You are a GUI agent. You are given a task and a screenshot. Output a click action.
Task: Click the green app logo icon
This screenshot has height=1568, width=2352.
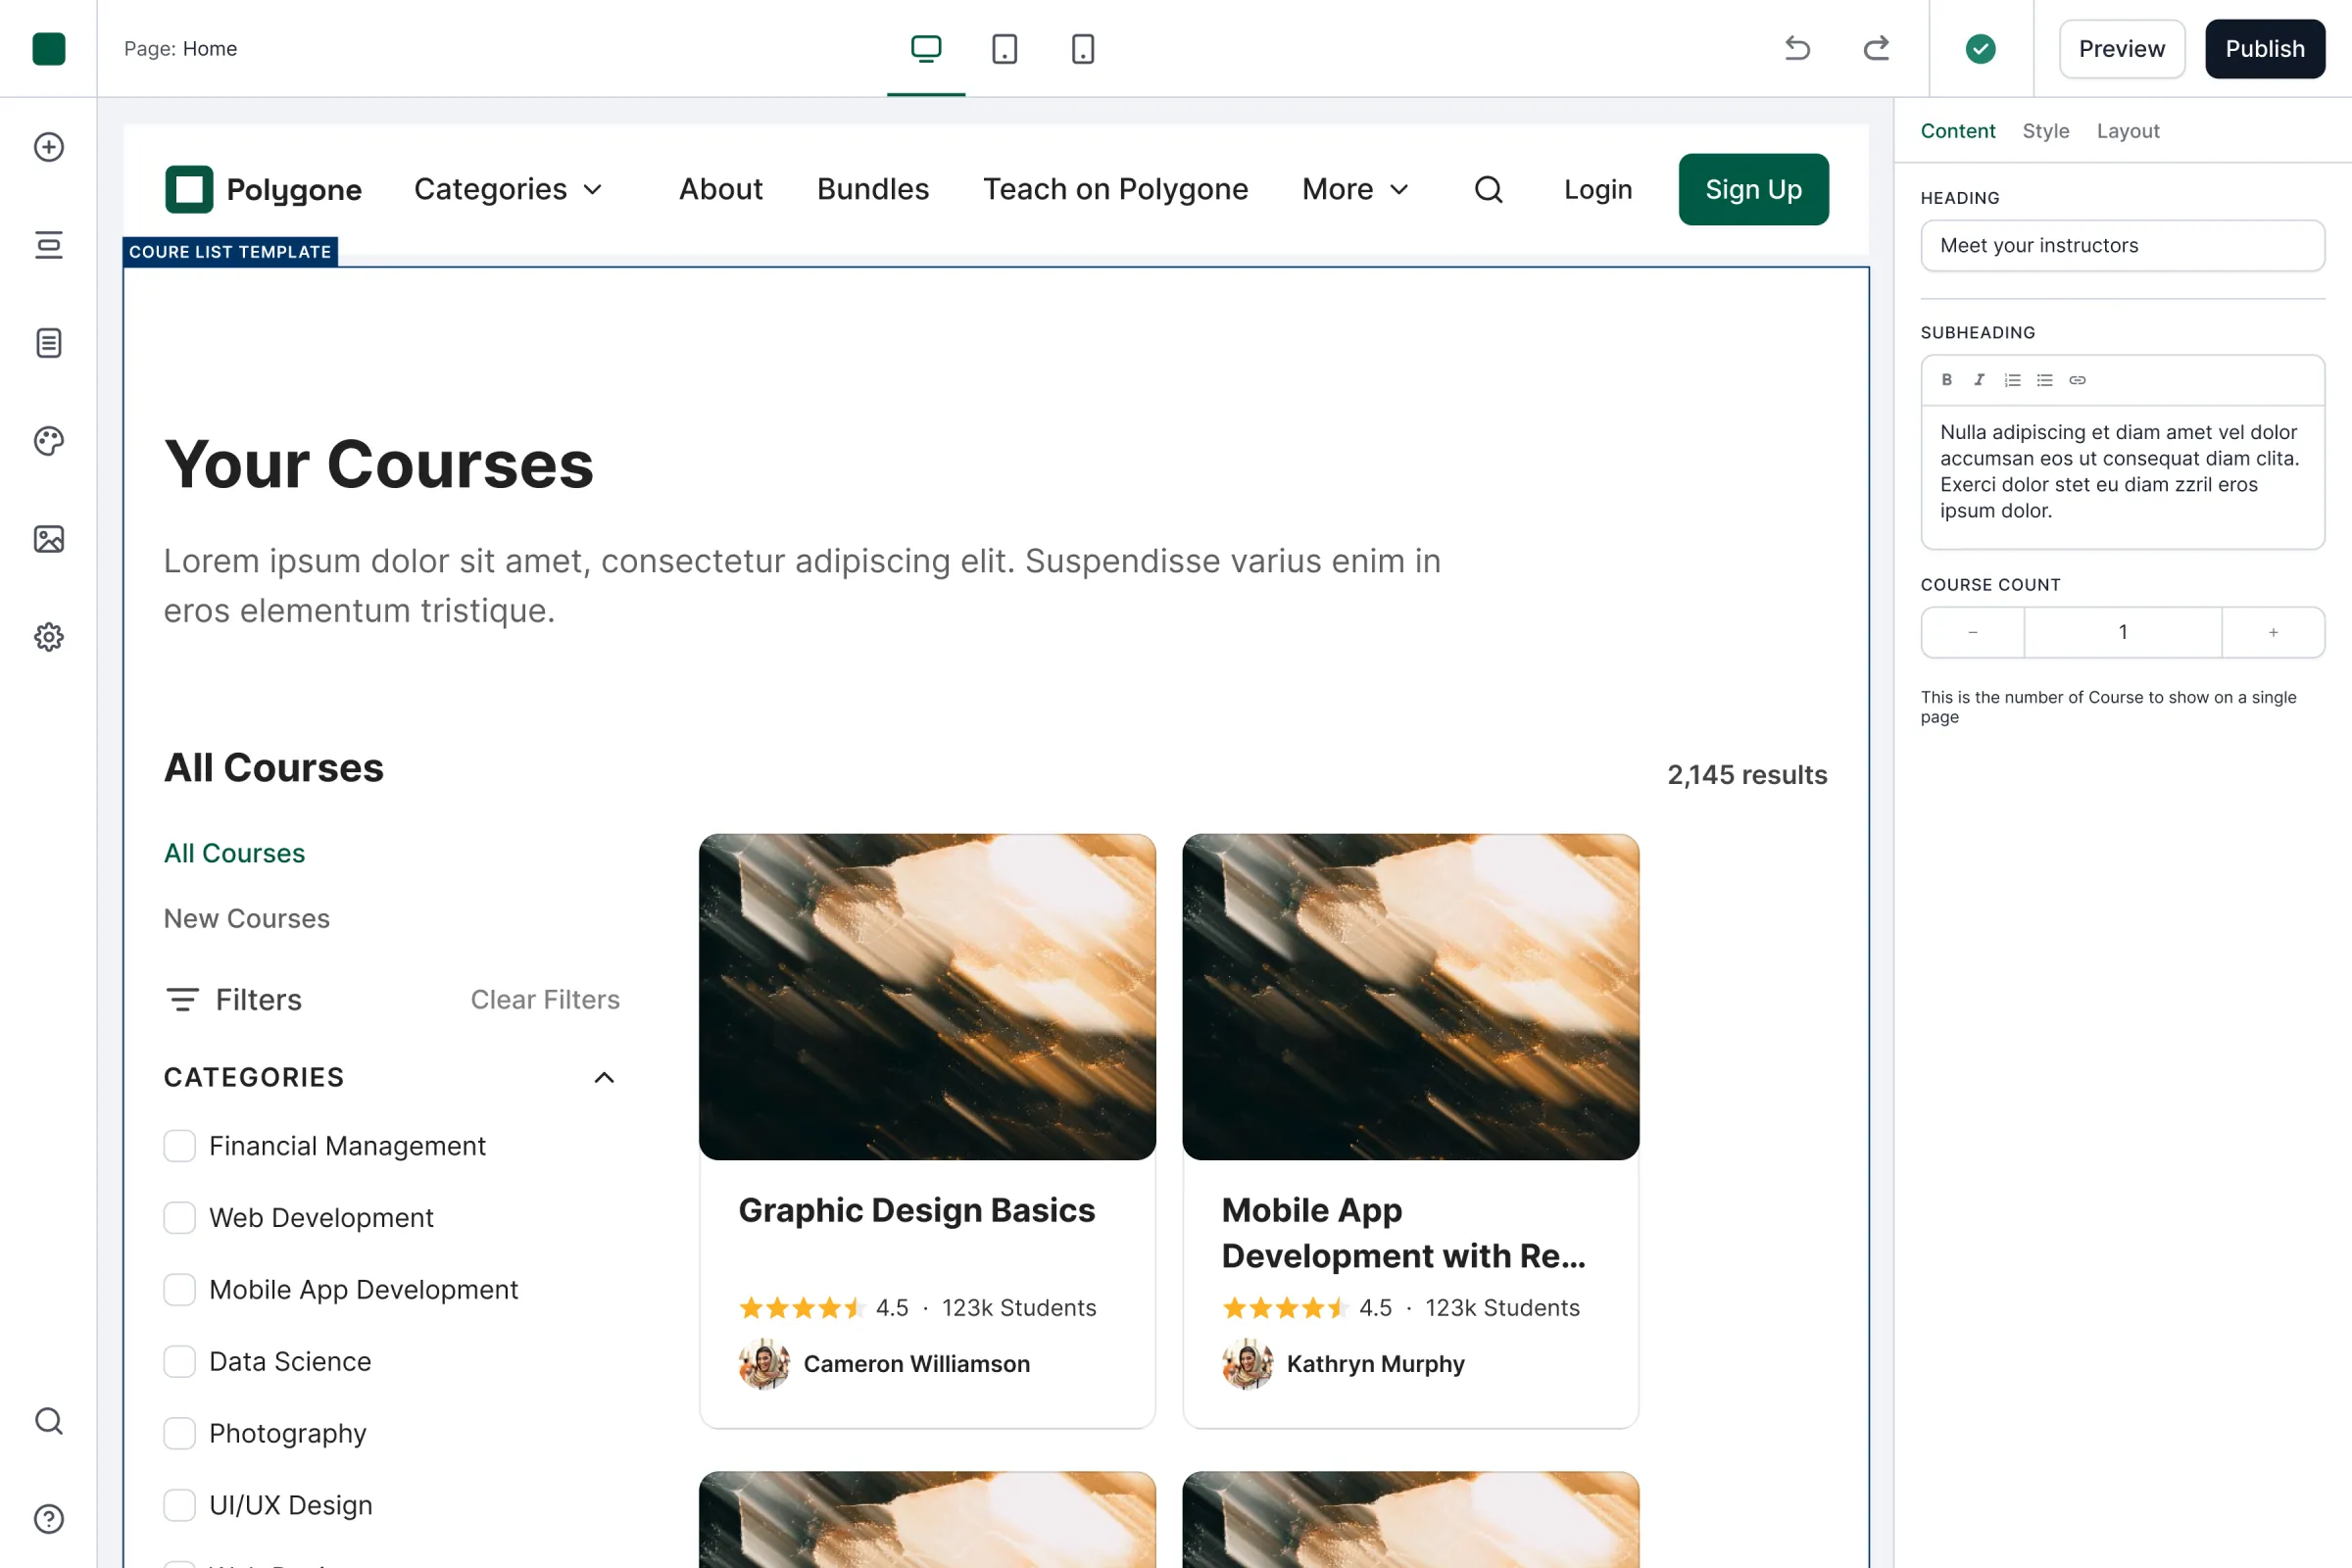(x=48, y=48)
